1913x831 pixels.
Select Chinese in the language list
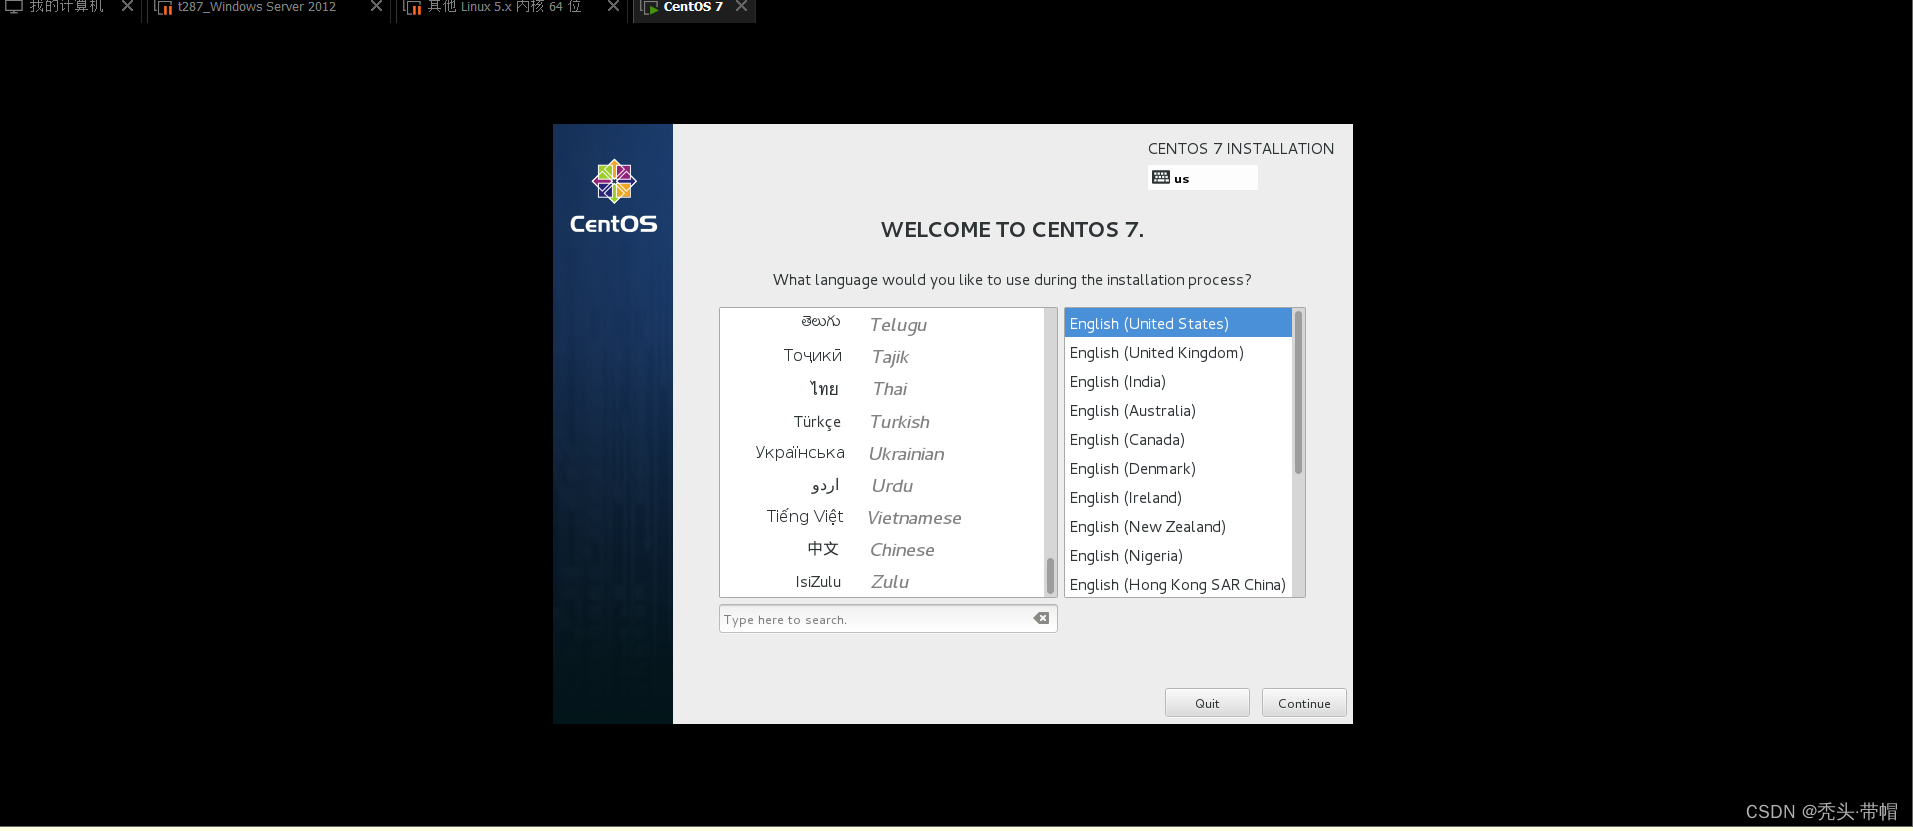click(882, 549)
